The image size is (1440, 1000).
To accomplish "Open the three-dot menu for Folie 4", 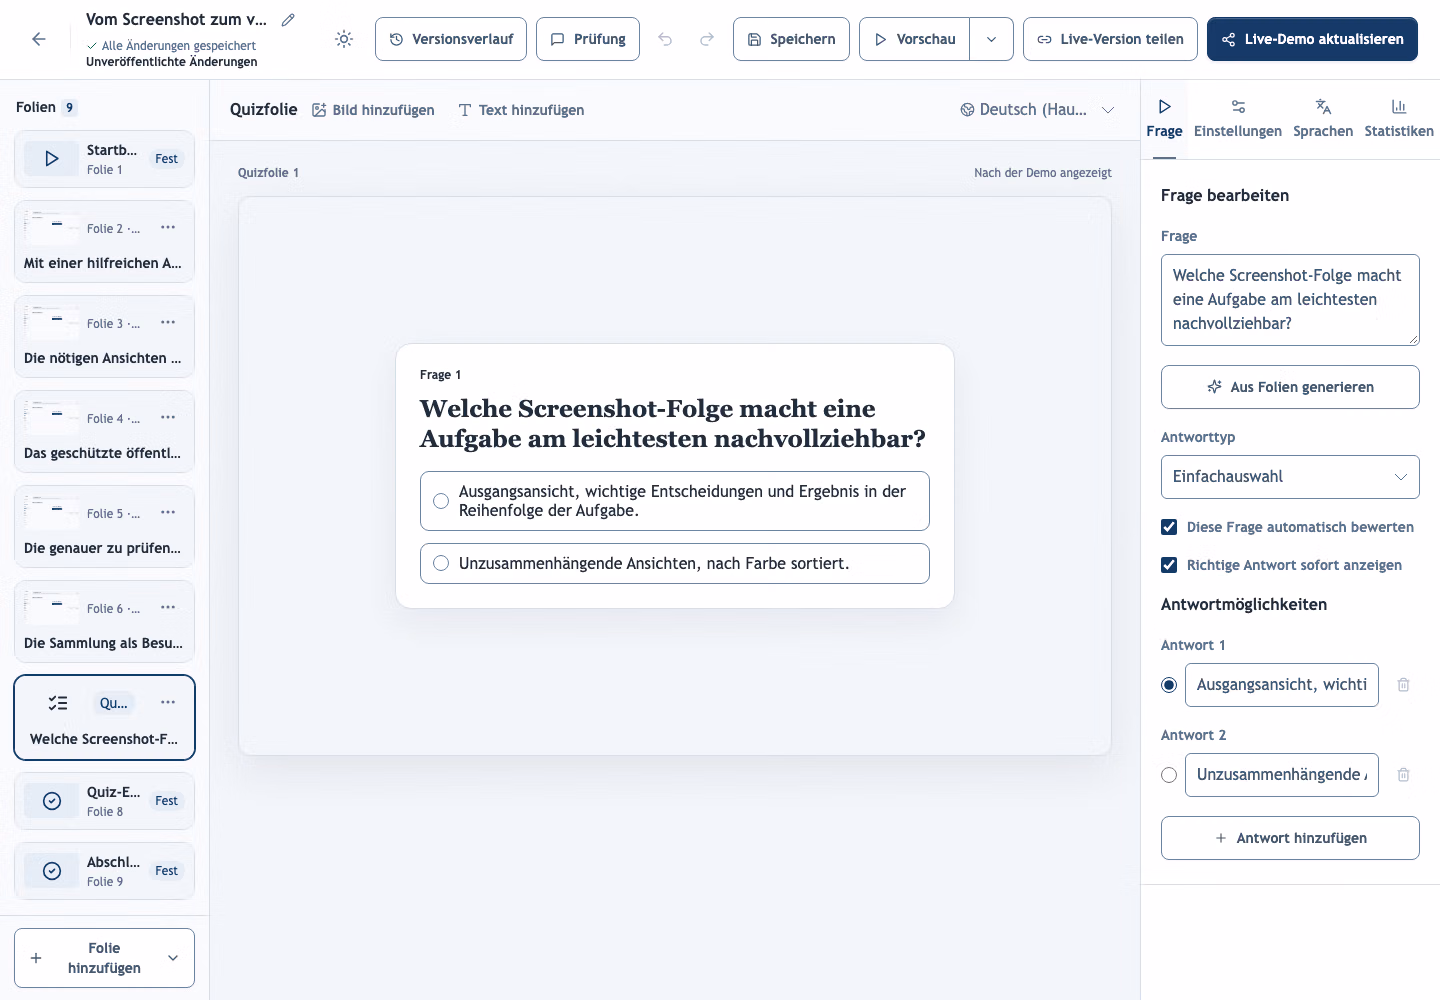I will tap(168, 418).
